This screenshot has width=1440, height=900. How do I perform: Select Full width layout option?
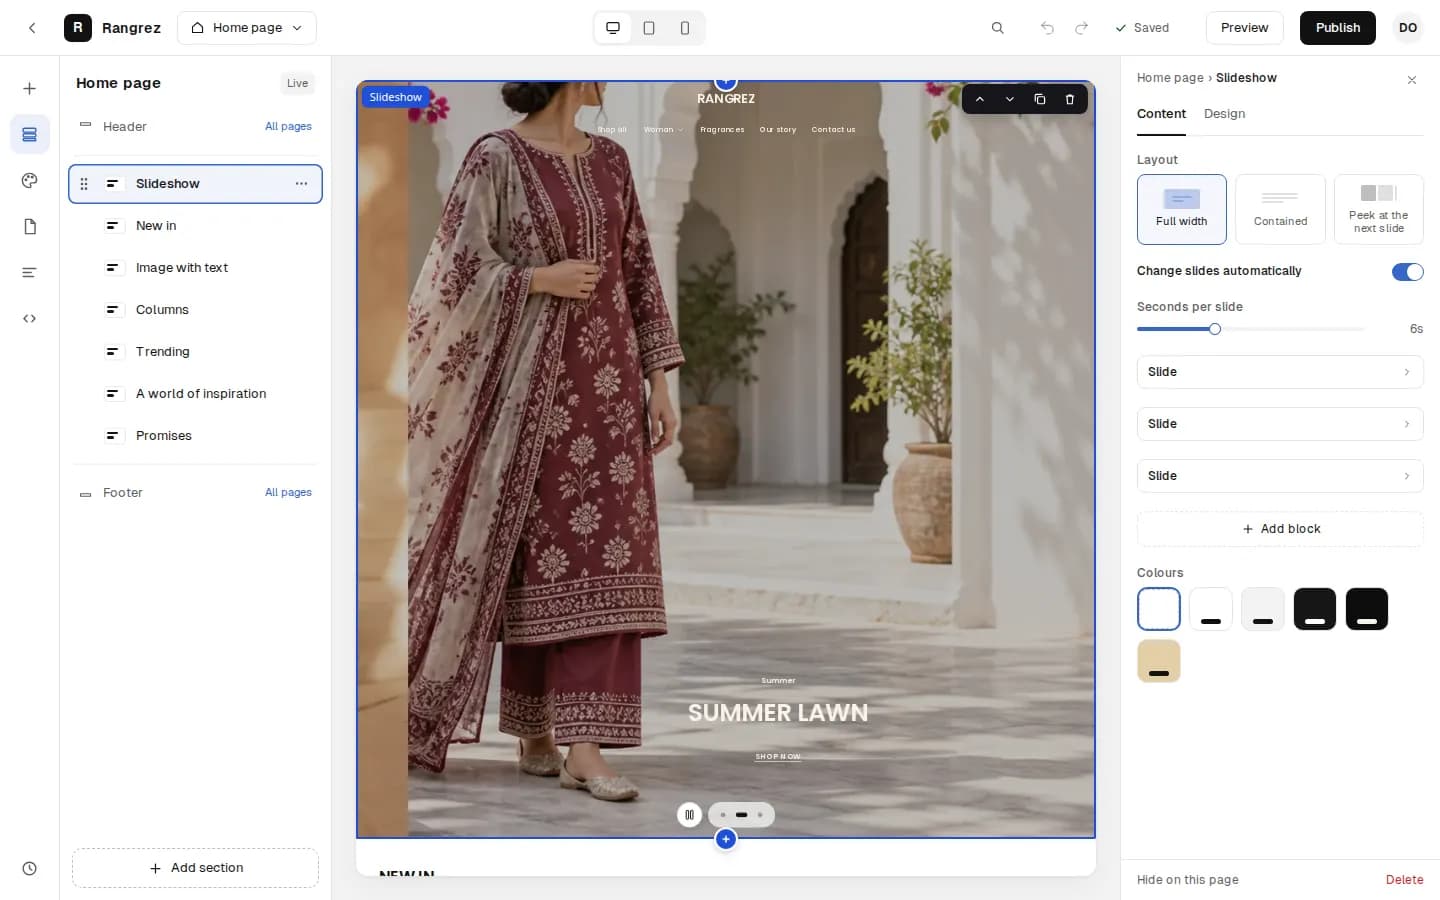tap(1182, 209)
